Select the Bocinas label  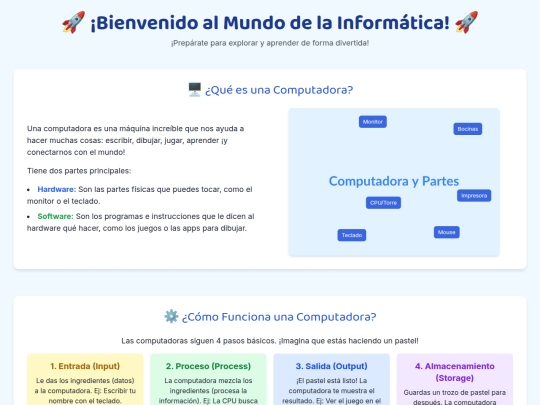(x=468, y=129)
